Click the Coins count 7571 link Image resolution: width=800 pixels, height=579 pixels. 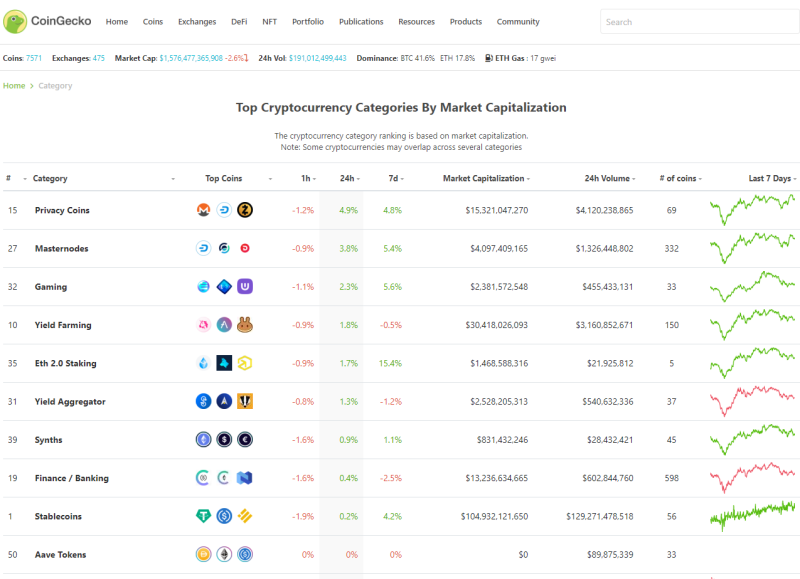click(34, 58)
